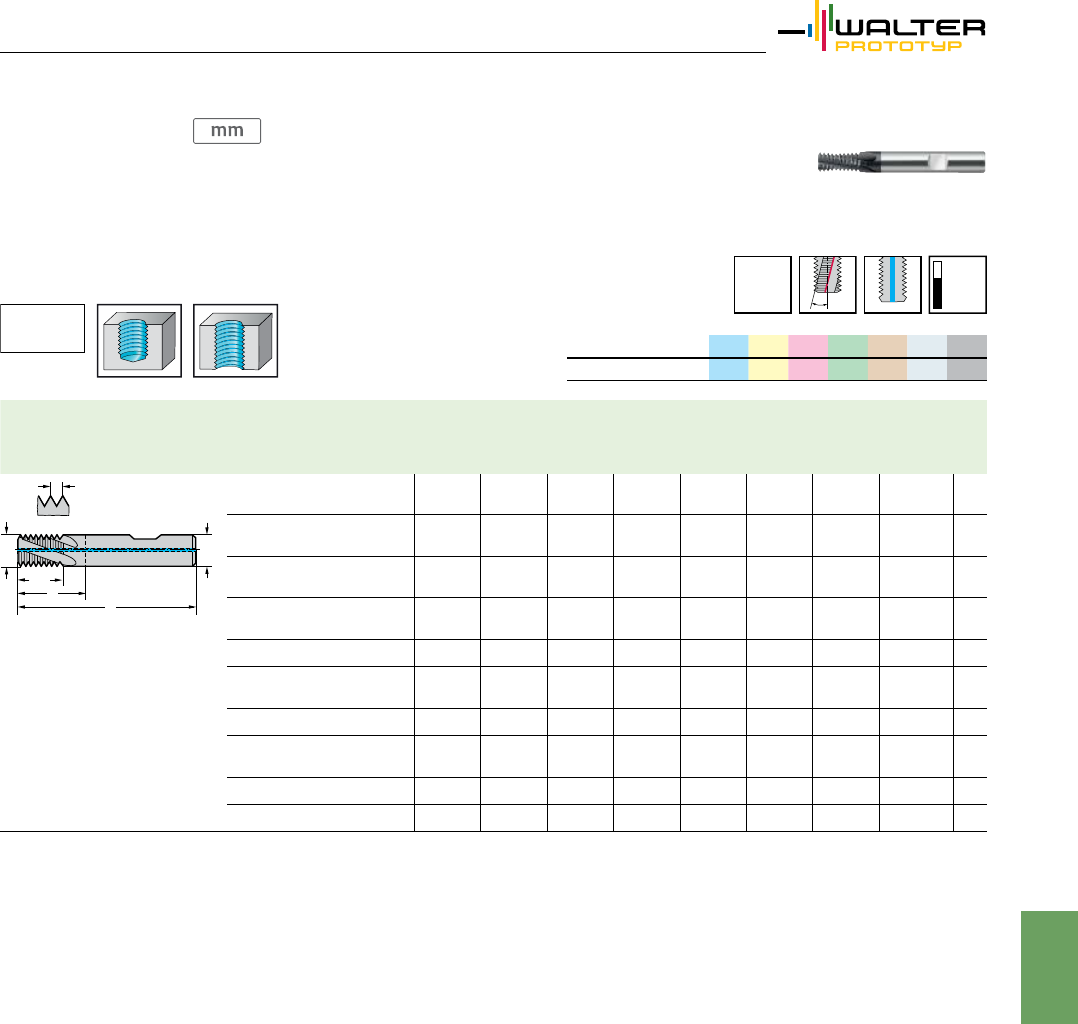The height and width of the screenshot is (1024, 1078).
Task: Select the mm unit box
Action: [227, 131]
